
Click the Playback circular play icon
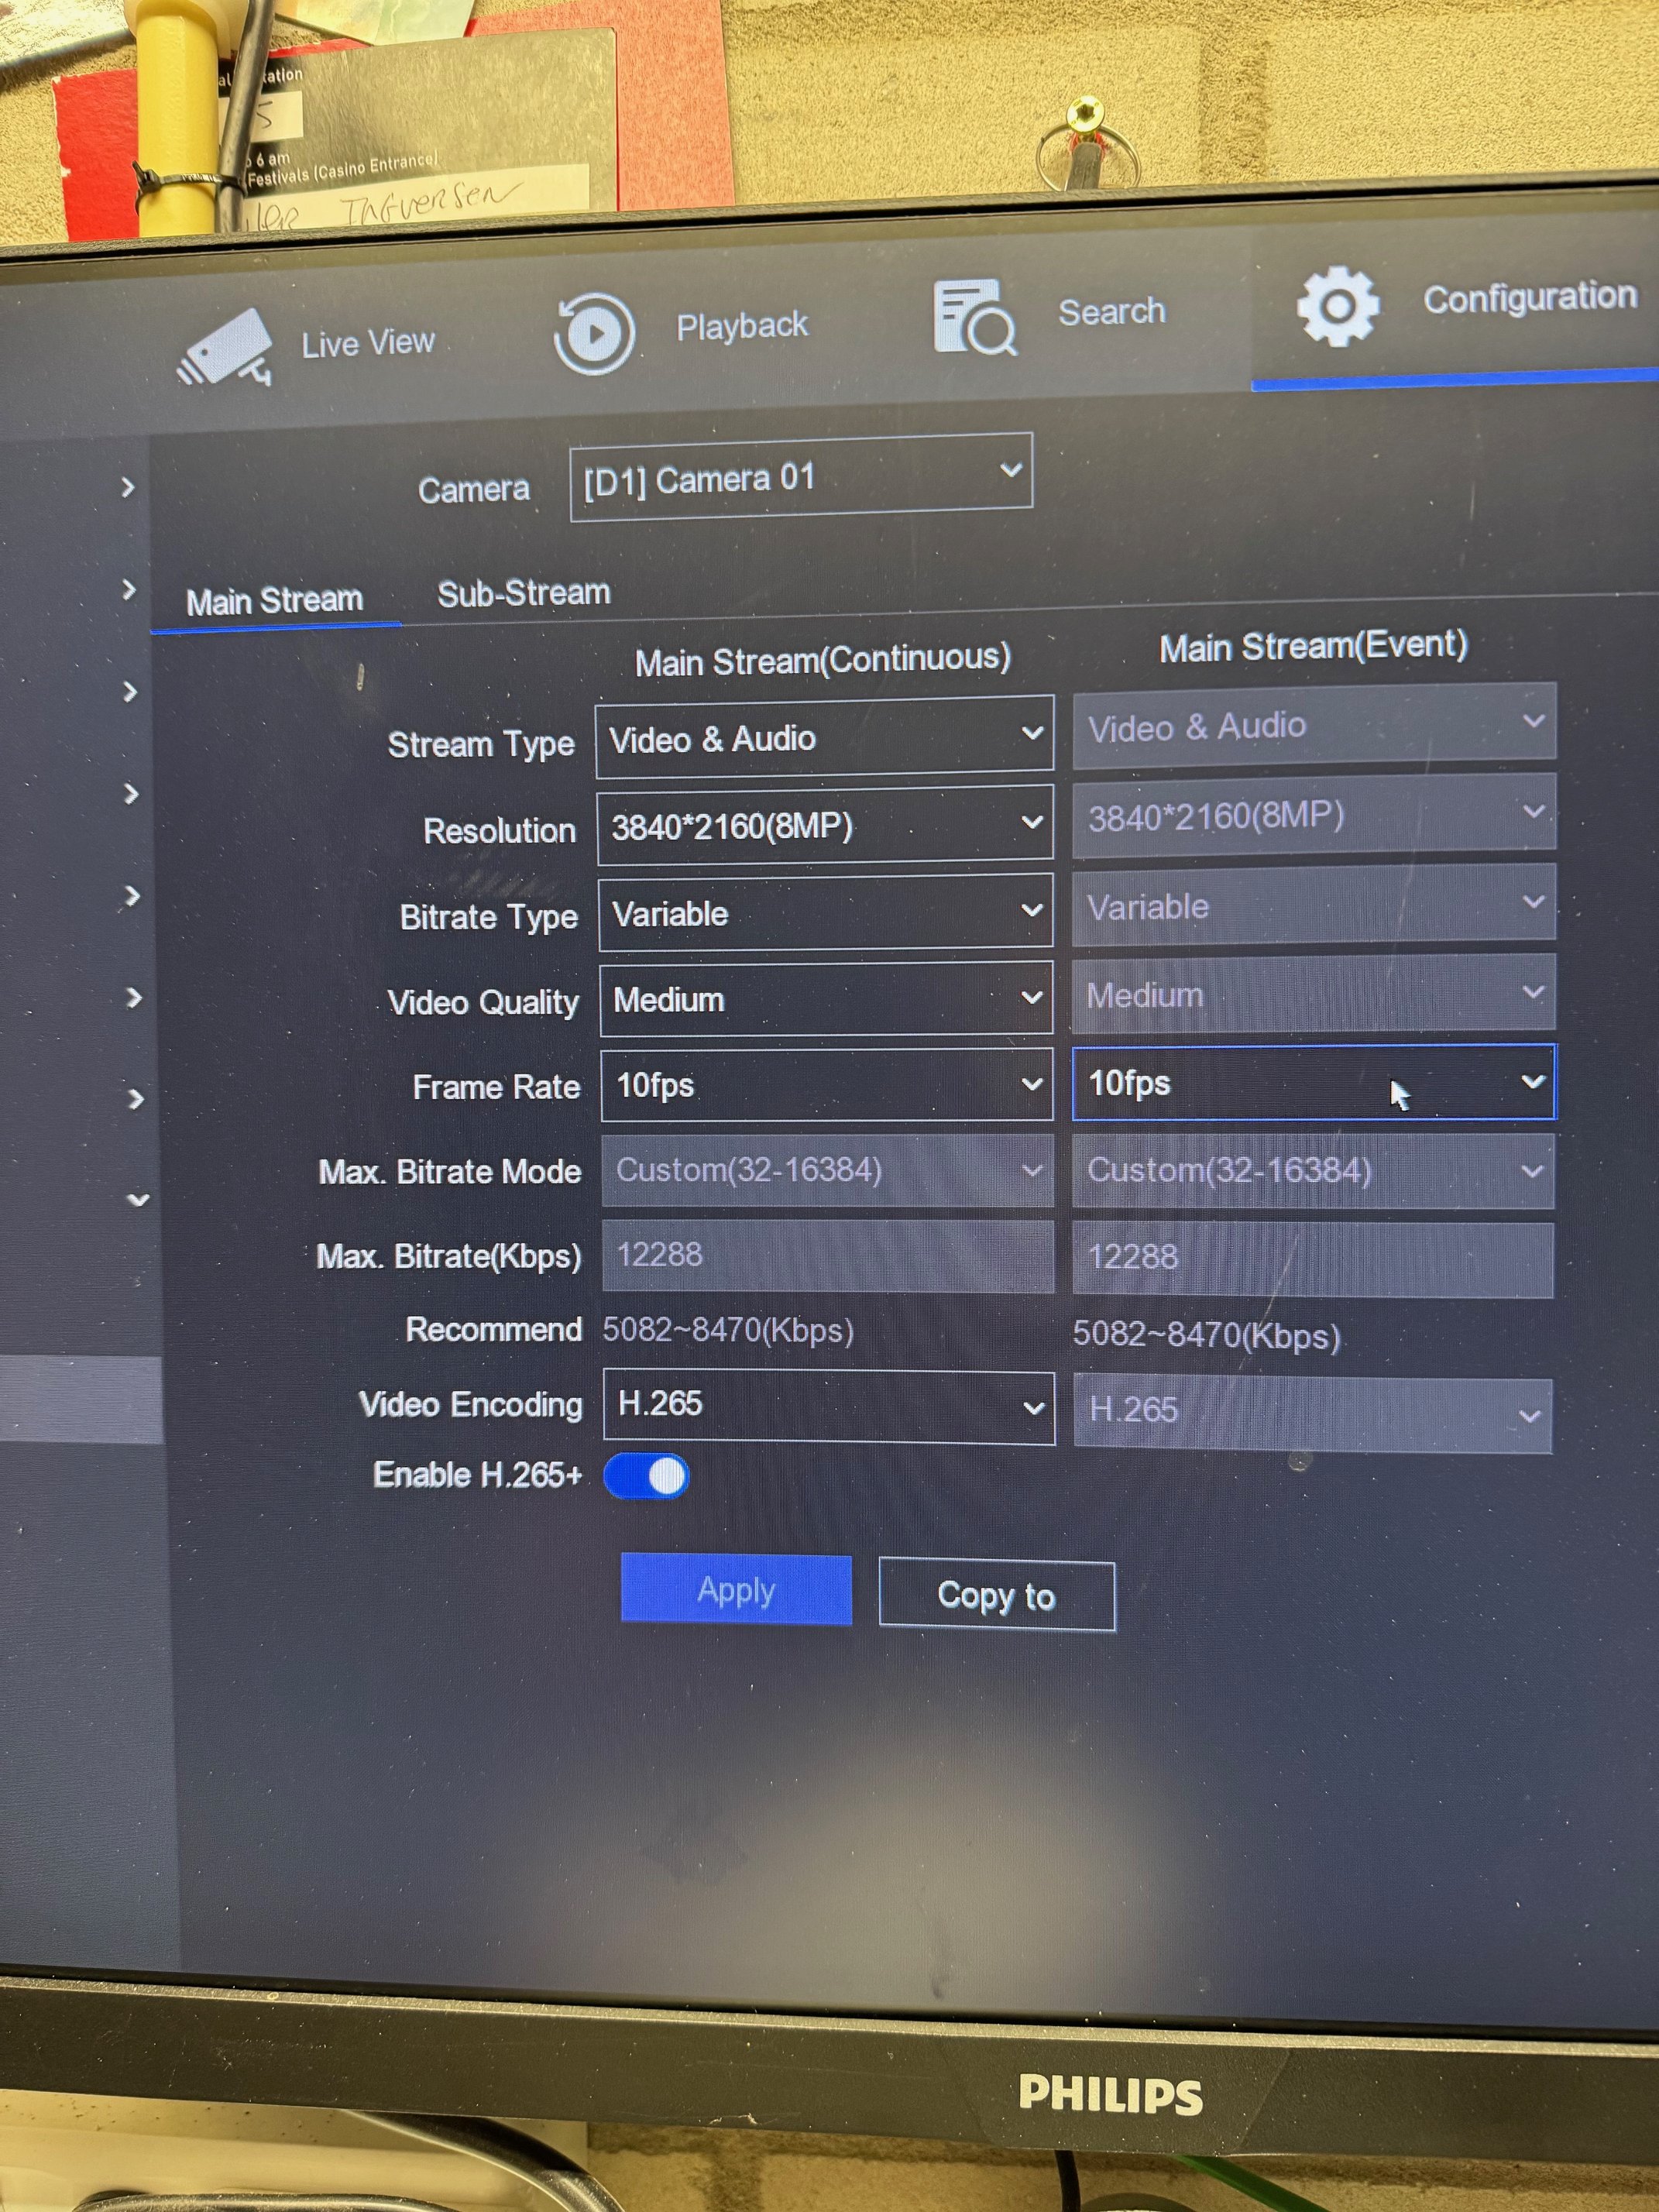594,333
